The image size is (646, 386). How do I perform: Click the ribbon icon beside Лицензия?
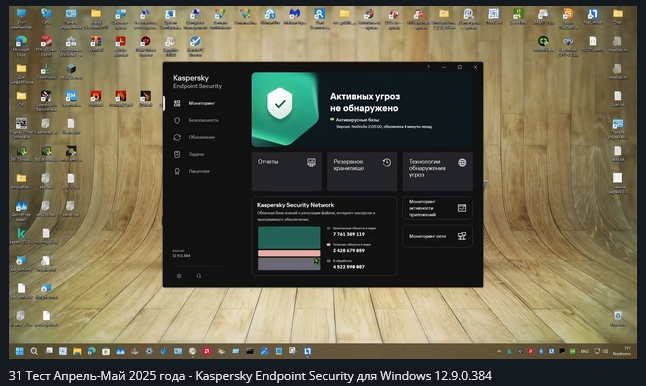tap(177, 171)
